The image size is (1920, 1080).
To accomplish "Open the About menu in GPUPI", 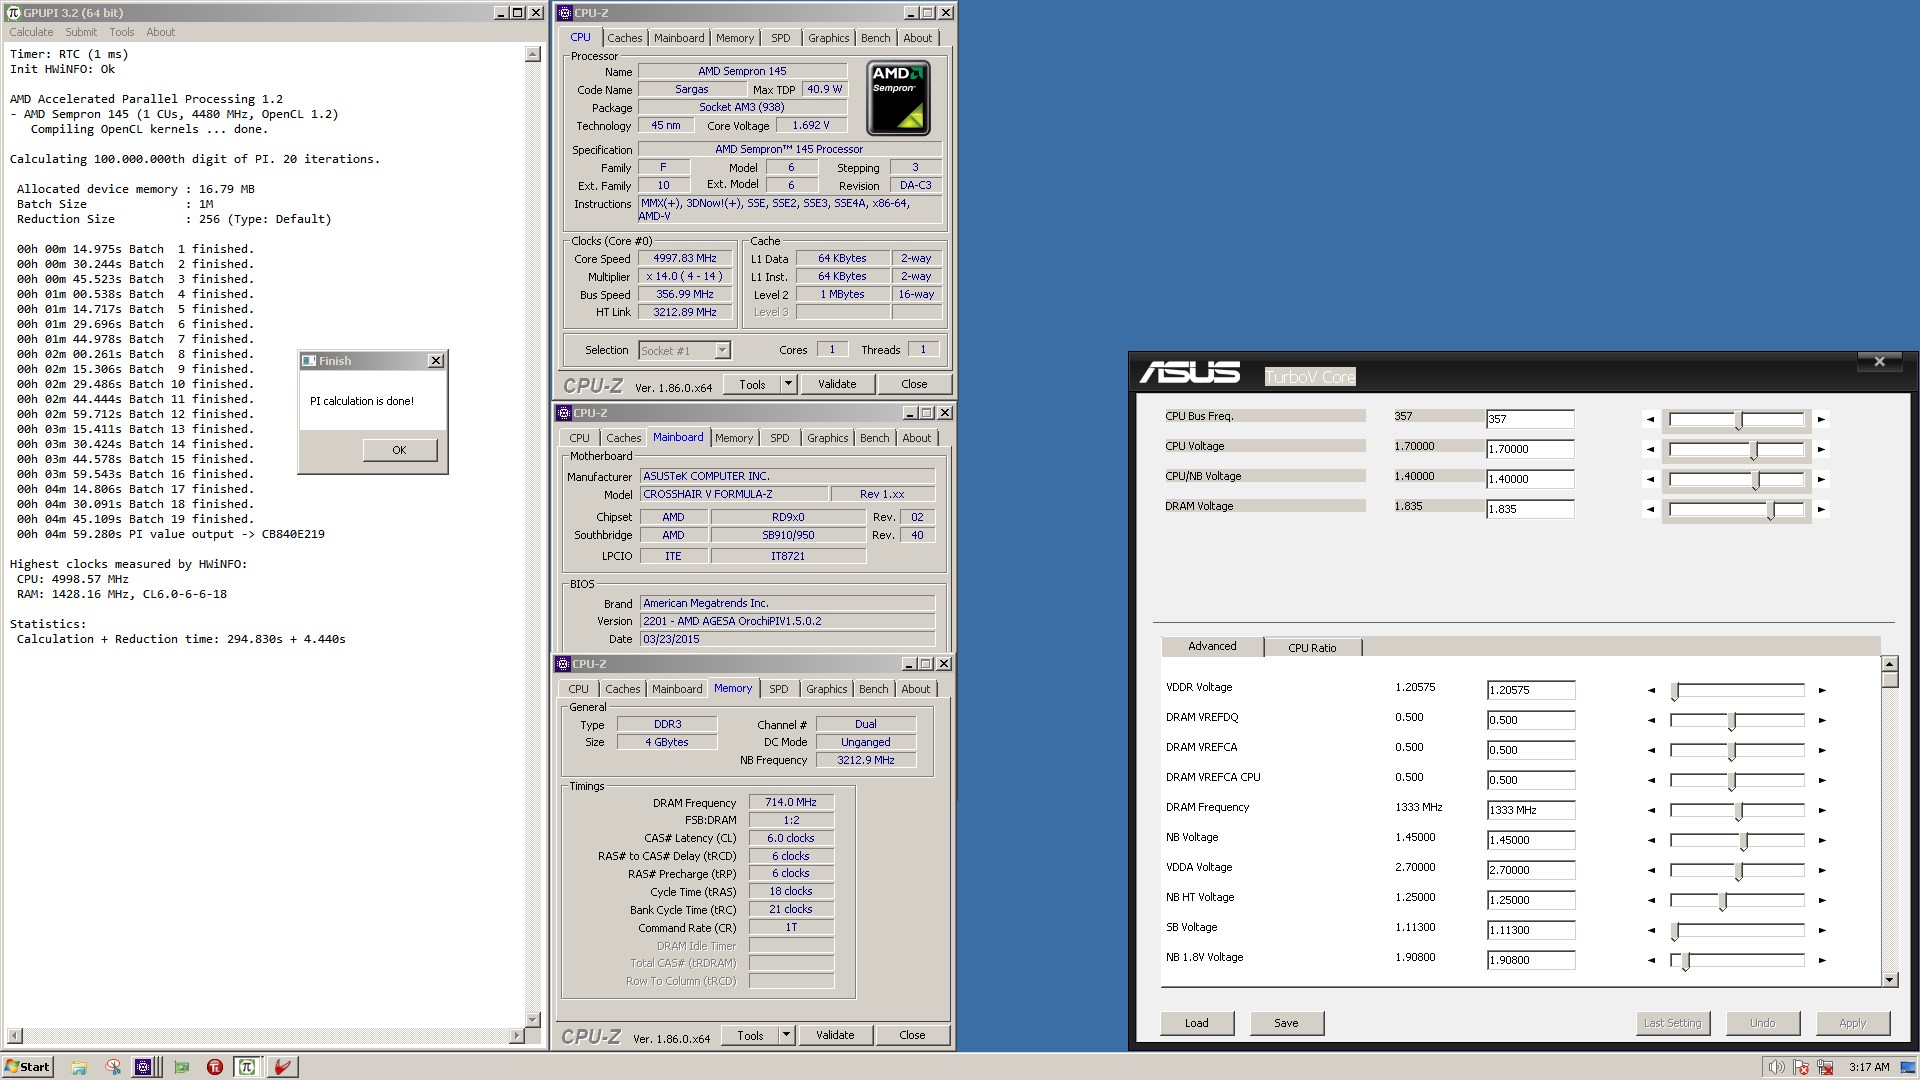I will click(x=160, y=32).
